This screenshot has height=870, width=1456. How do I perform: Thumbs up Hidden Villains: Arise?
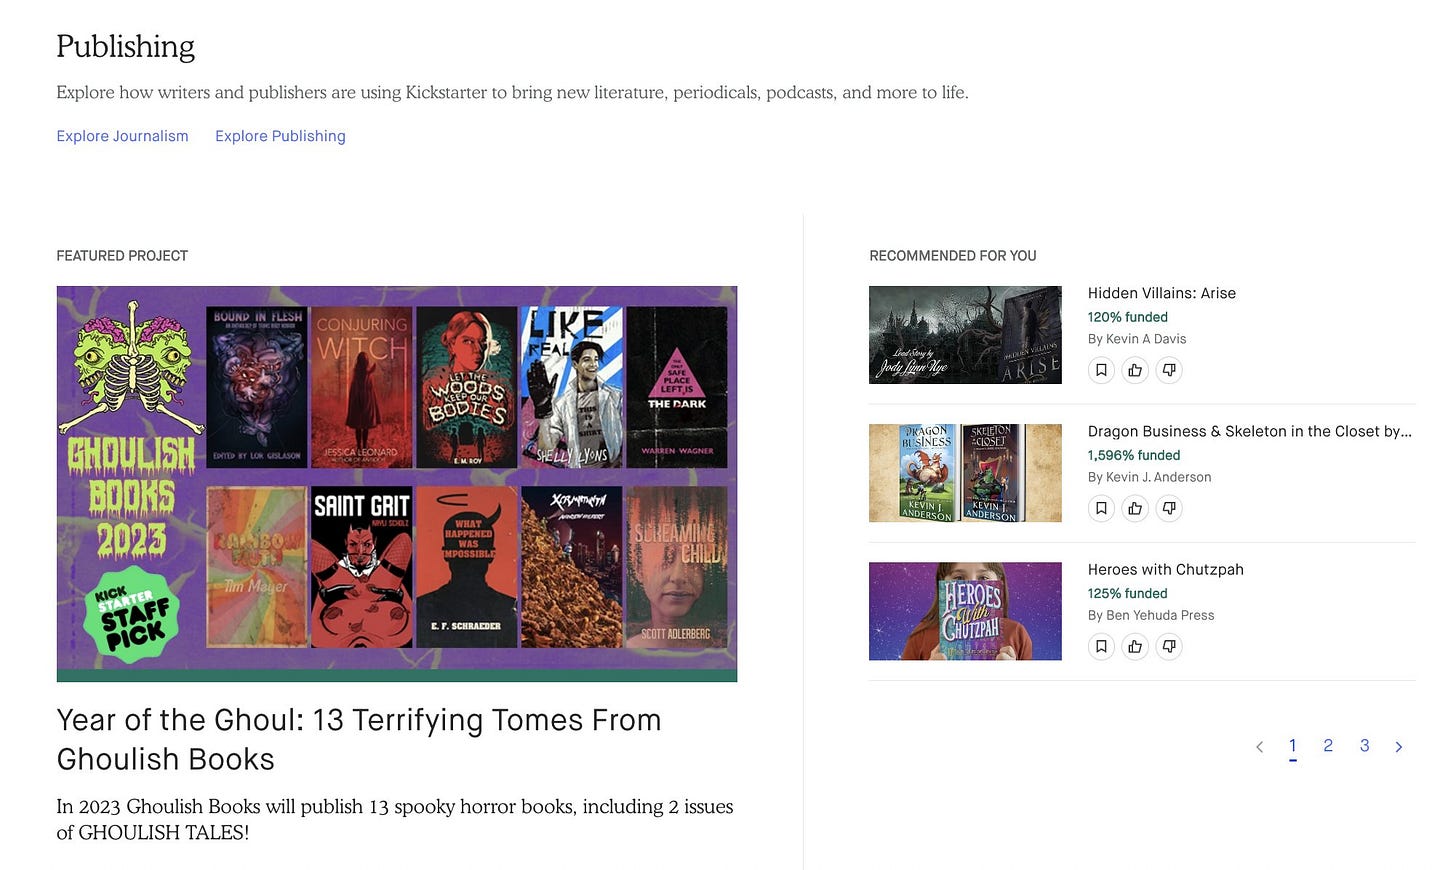[1135, 370]
